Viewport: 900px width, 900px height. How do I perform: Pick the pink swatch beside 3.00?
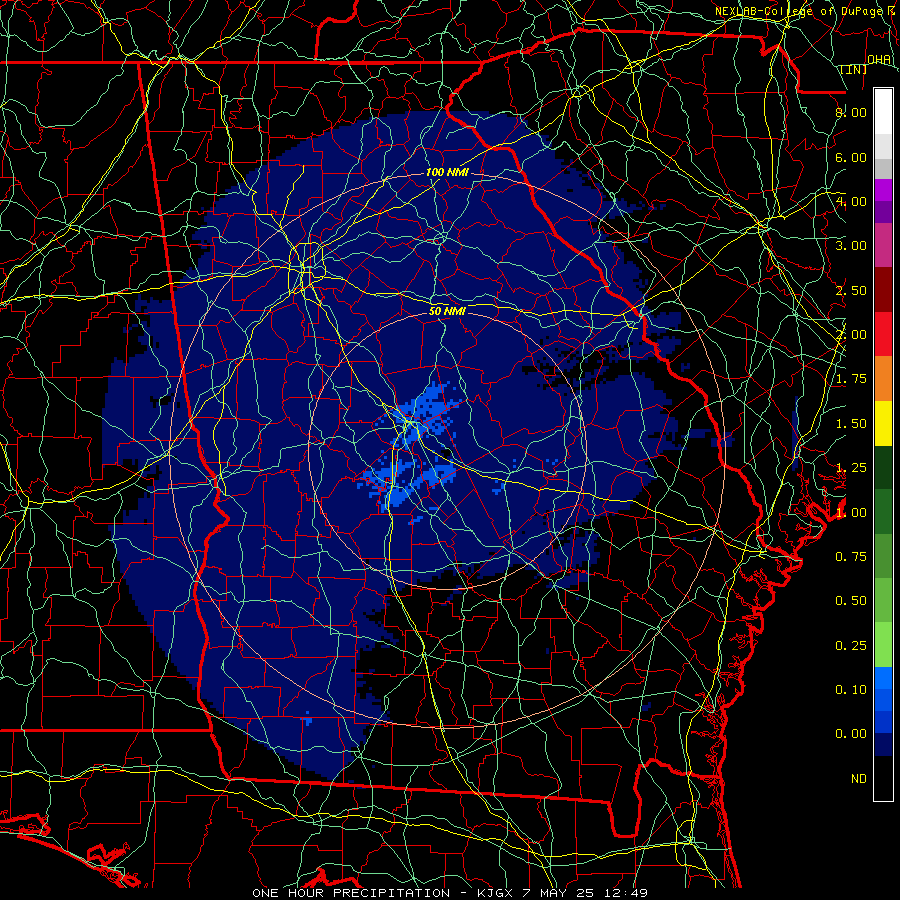(883, 245)
